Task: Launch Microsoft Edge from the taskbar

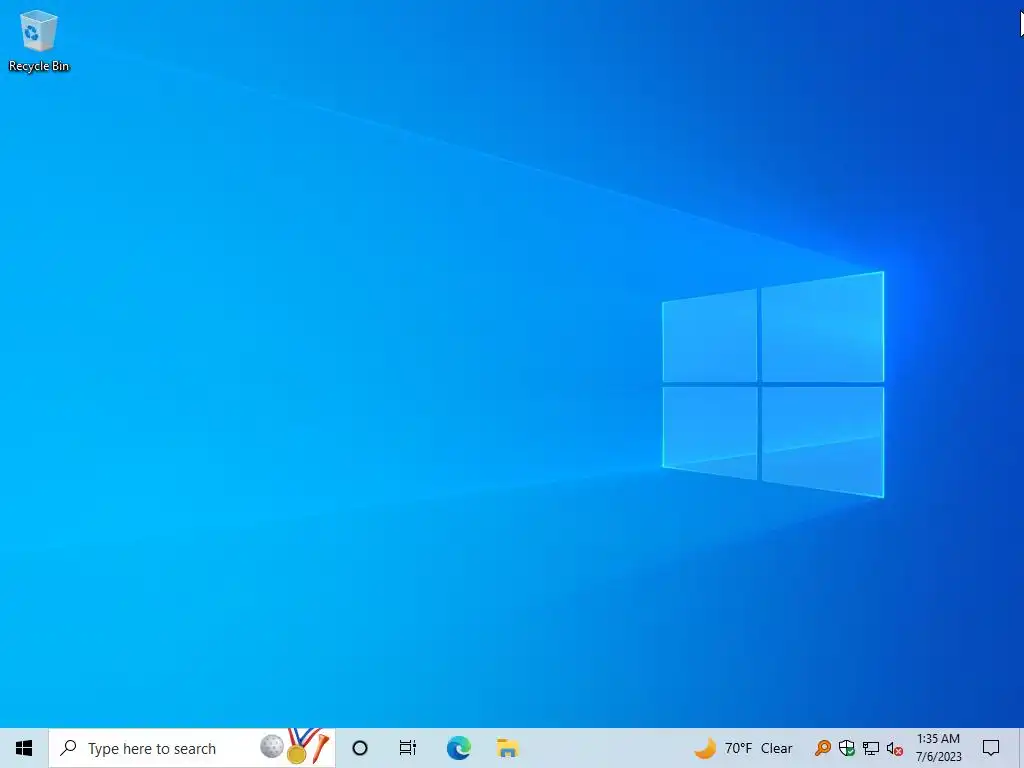Action: (458, 748)
